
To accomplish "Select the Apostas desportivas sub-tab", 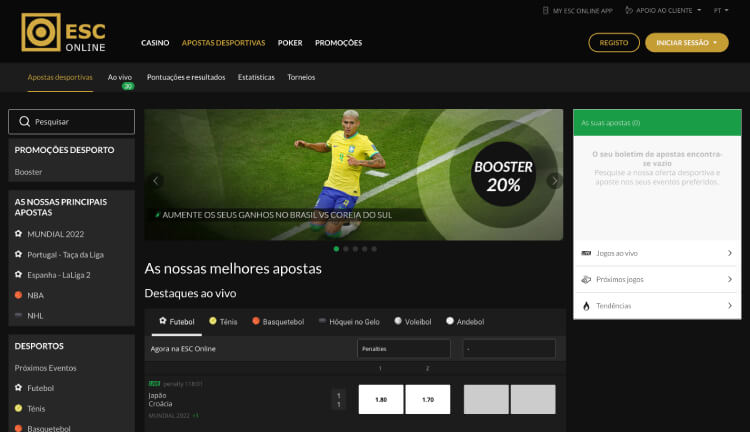I will pos(60,77).
